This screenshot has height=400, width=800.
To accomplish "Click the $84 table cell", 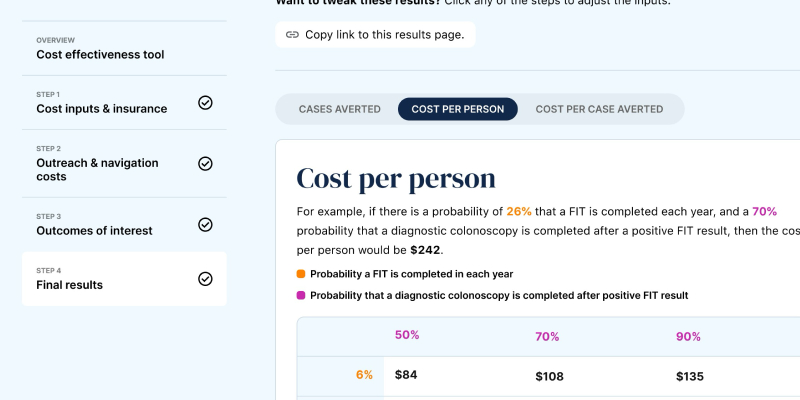I will tap(406, 375).
